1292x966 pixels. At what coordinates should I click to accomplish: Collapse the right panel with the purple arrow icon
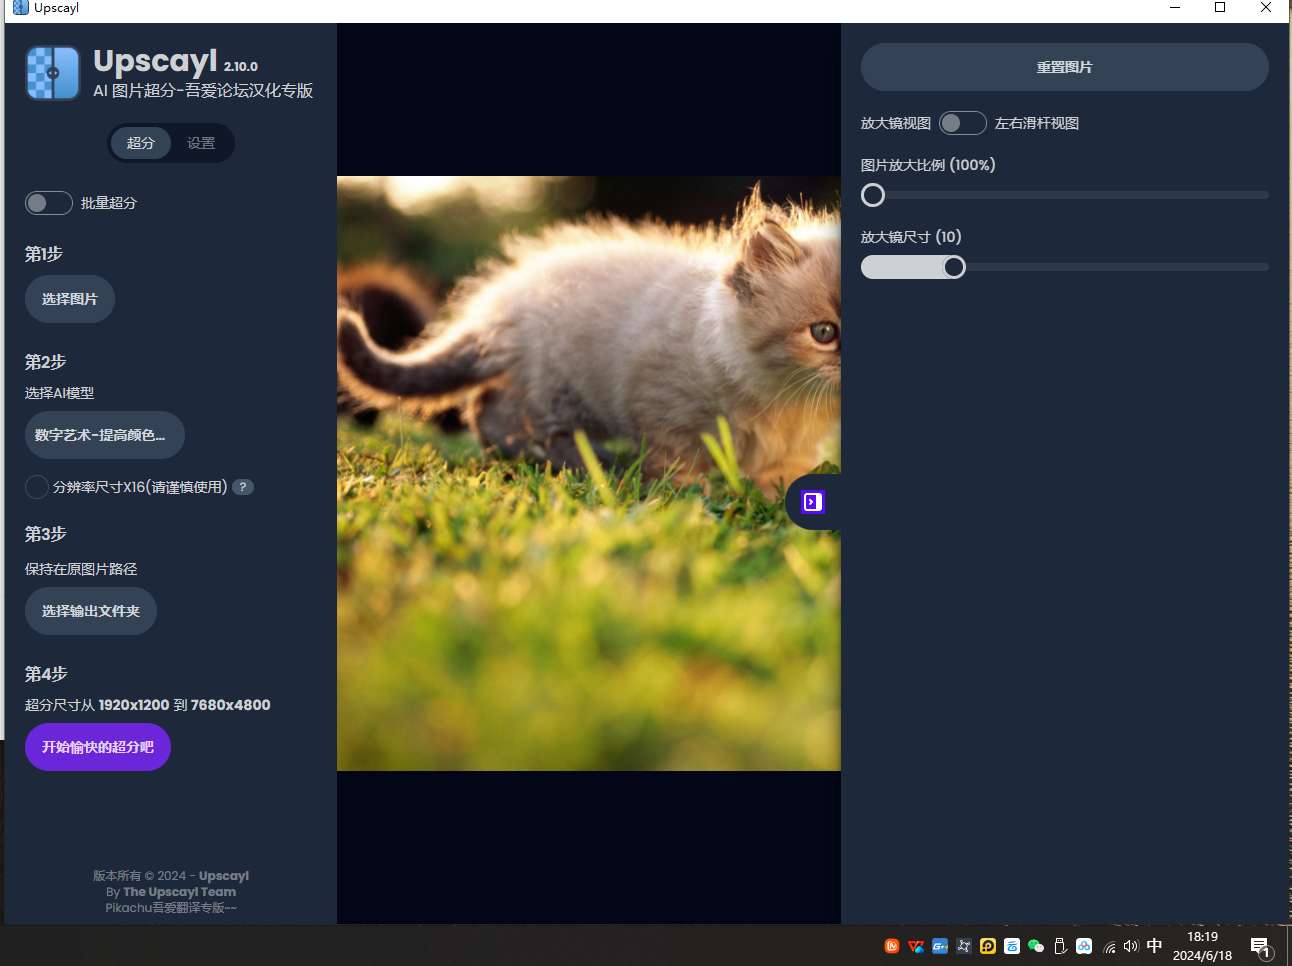pos(813,502)
